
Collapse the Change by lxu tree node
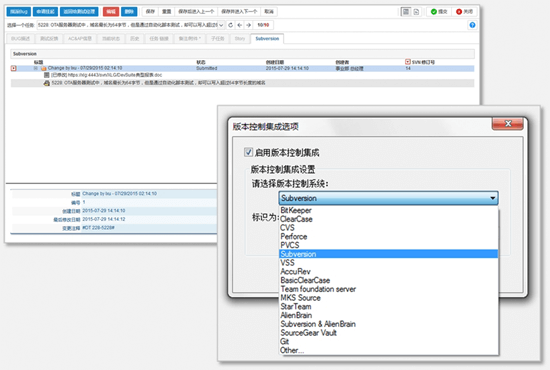(x=35, y=68)
